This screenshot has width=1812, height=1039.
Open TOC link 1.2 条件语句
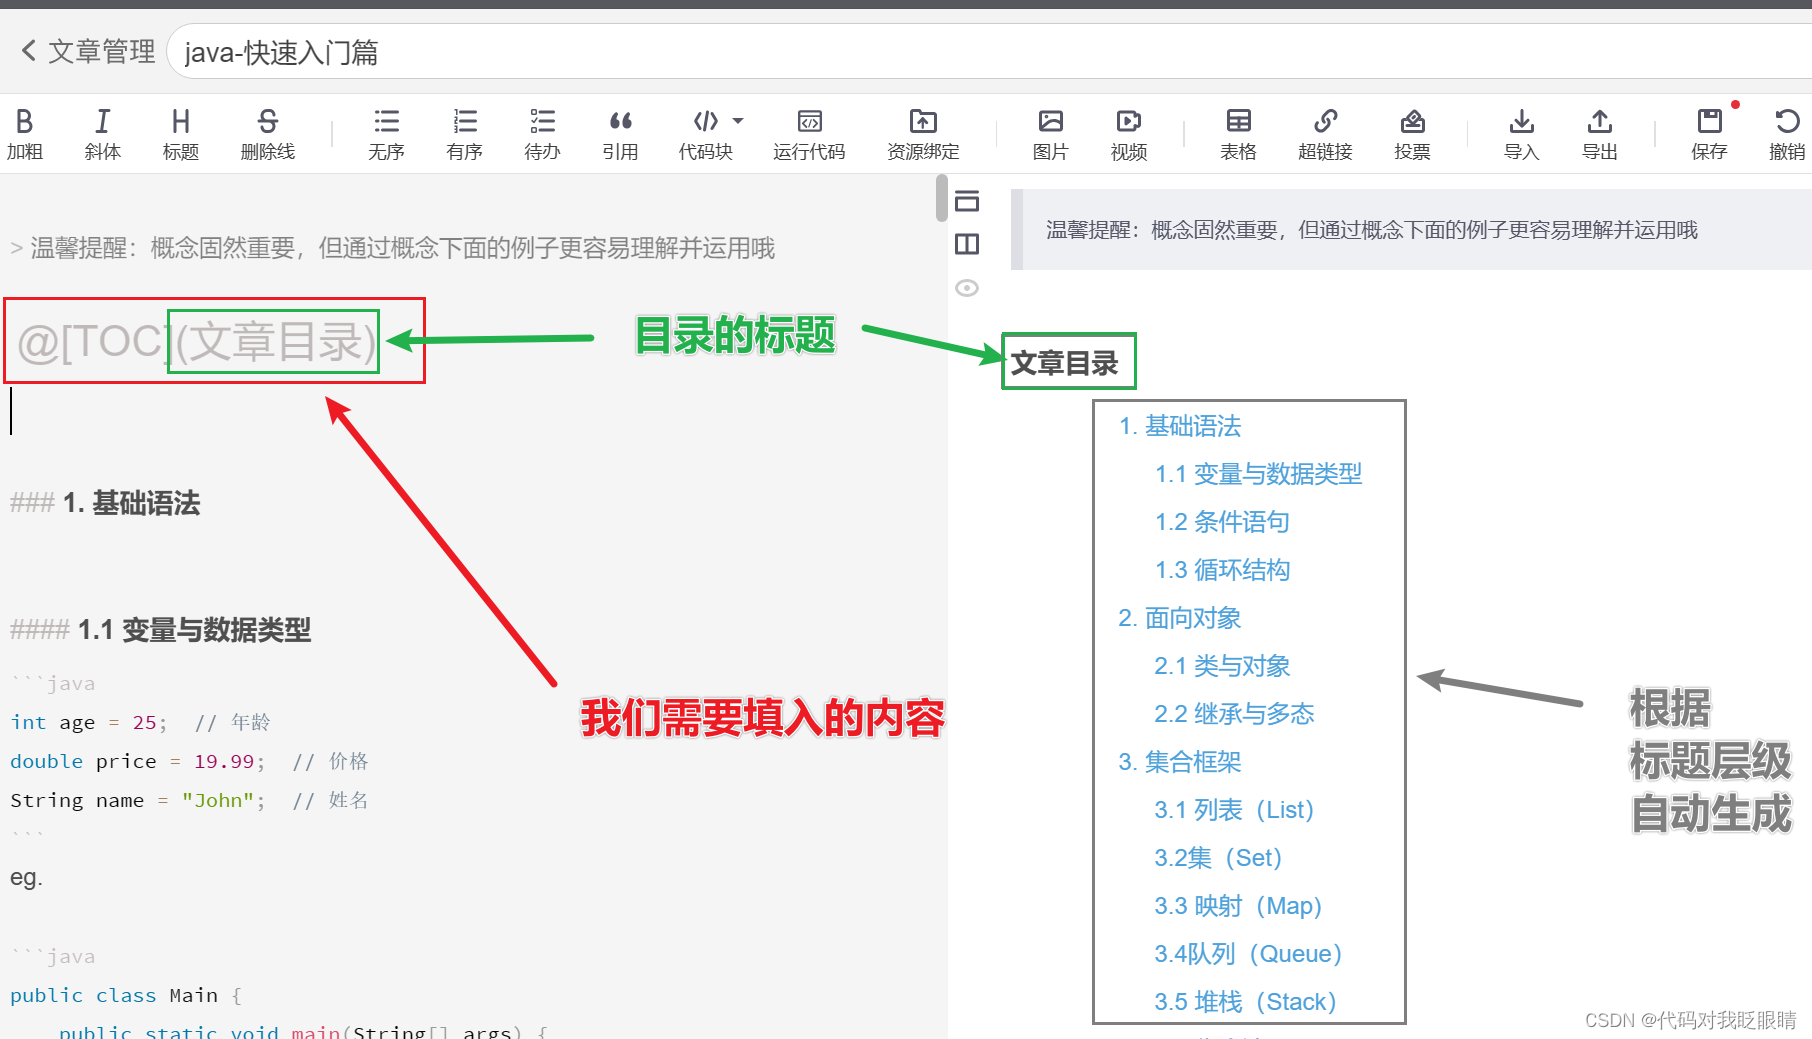pos(1222,522)
